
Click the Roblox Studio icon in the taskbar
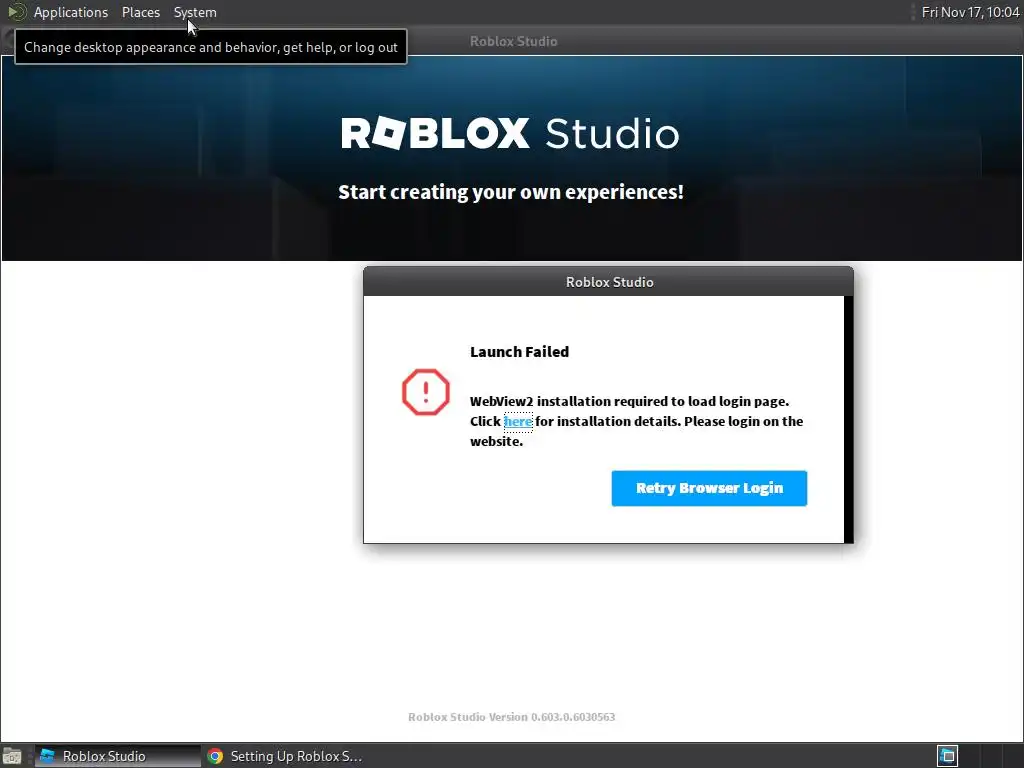pos(47,756)
